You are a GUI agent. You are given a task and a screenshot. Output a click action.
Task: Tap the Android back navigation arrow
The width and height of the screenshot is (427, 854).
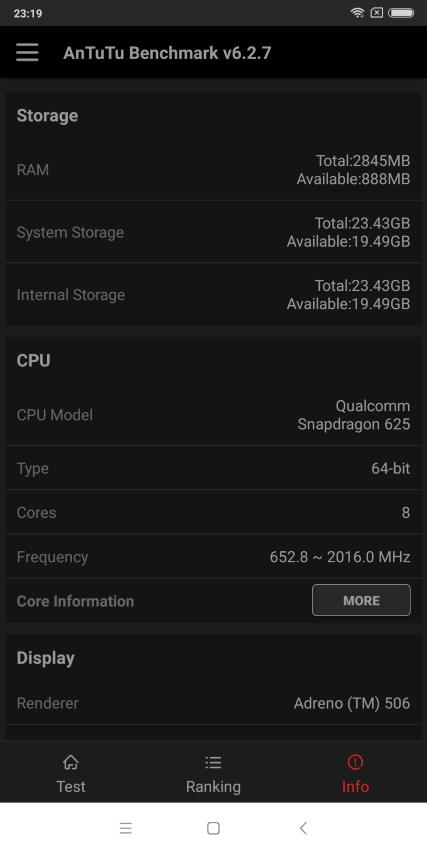click(303, 828)
